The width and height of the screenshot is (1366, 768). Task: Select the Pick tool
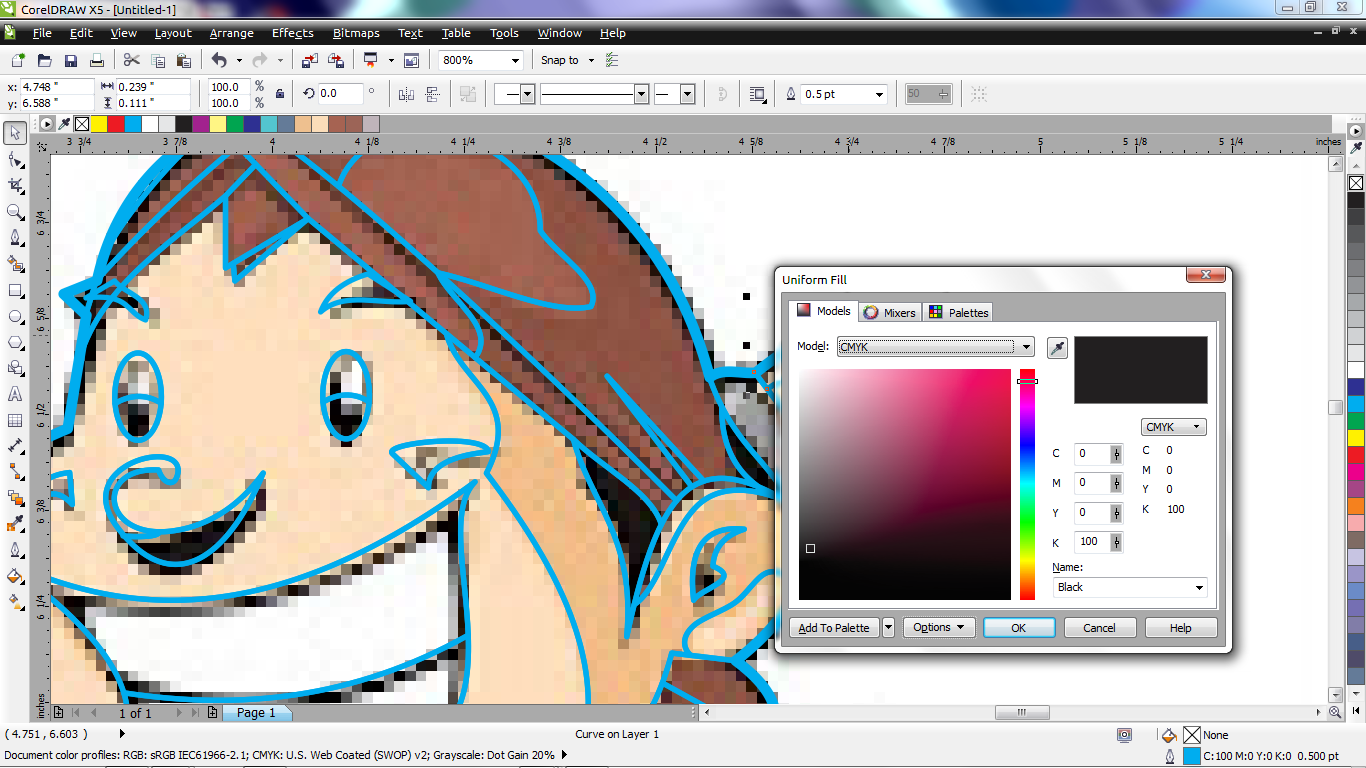[x=14, y=132]
